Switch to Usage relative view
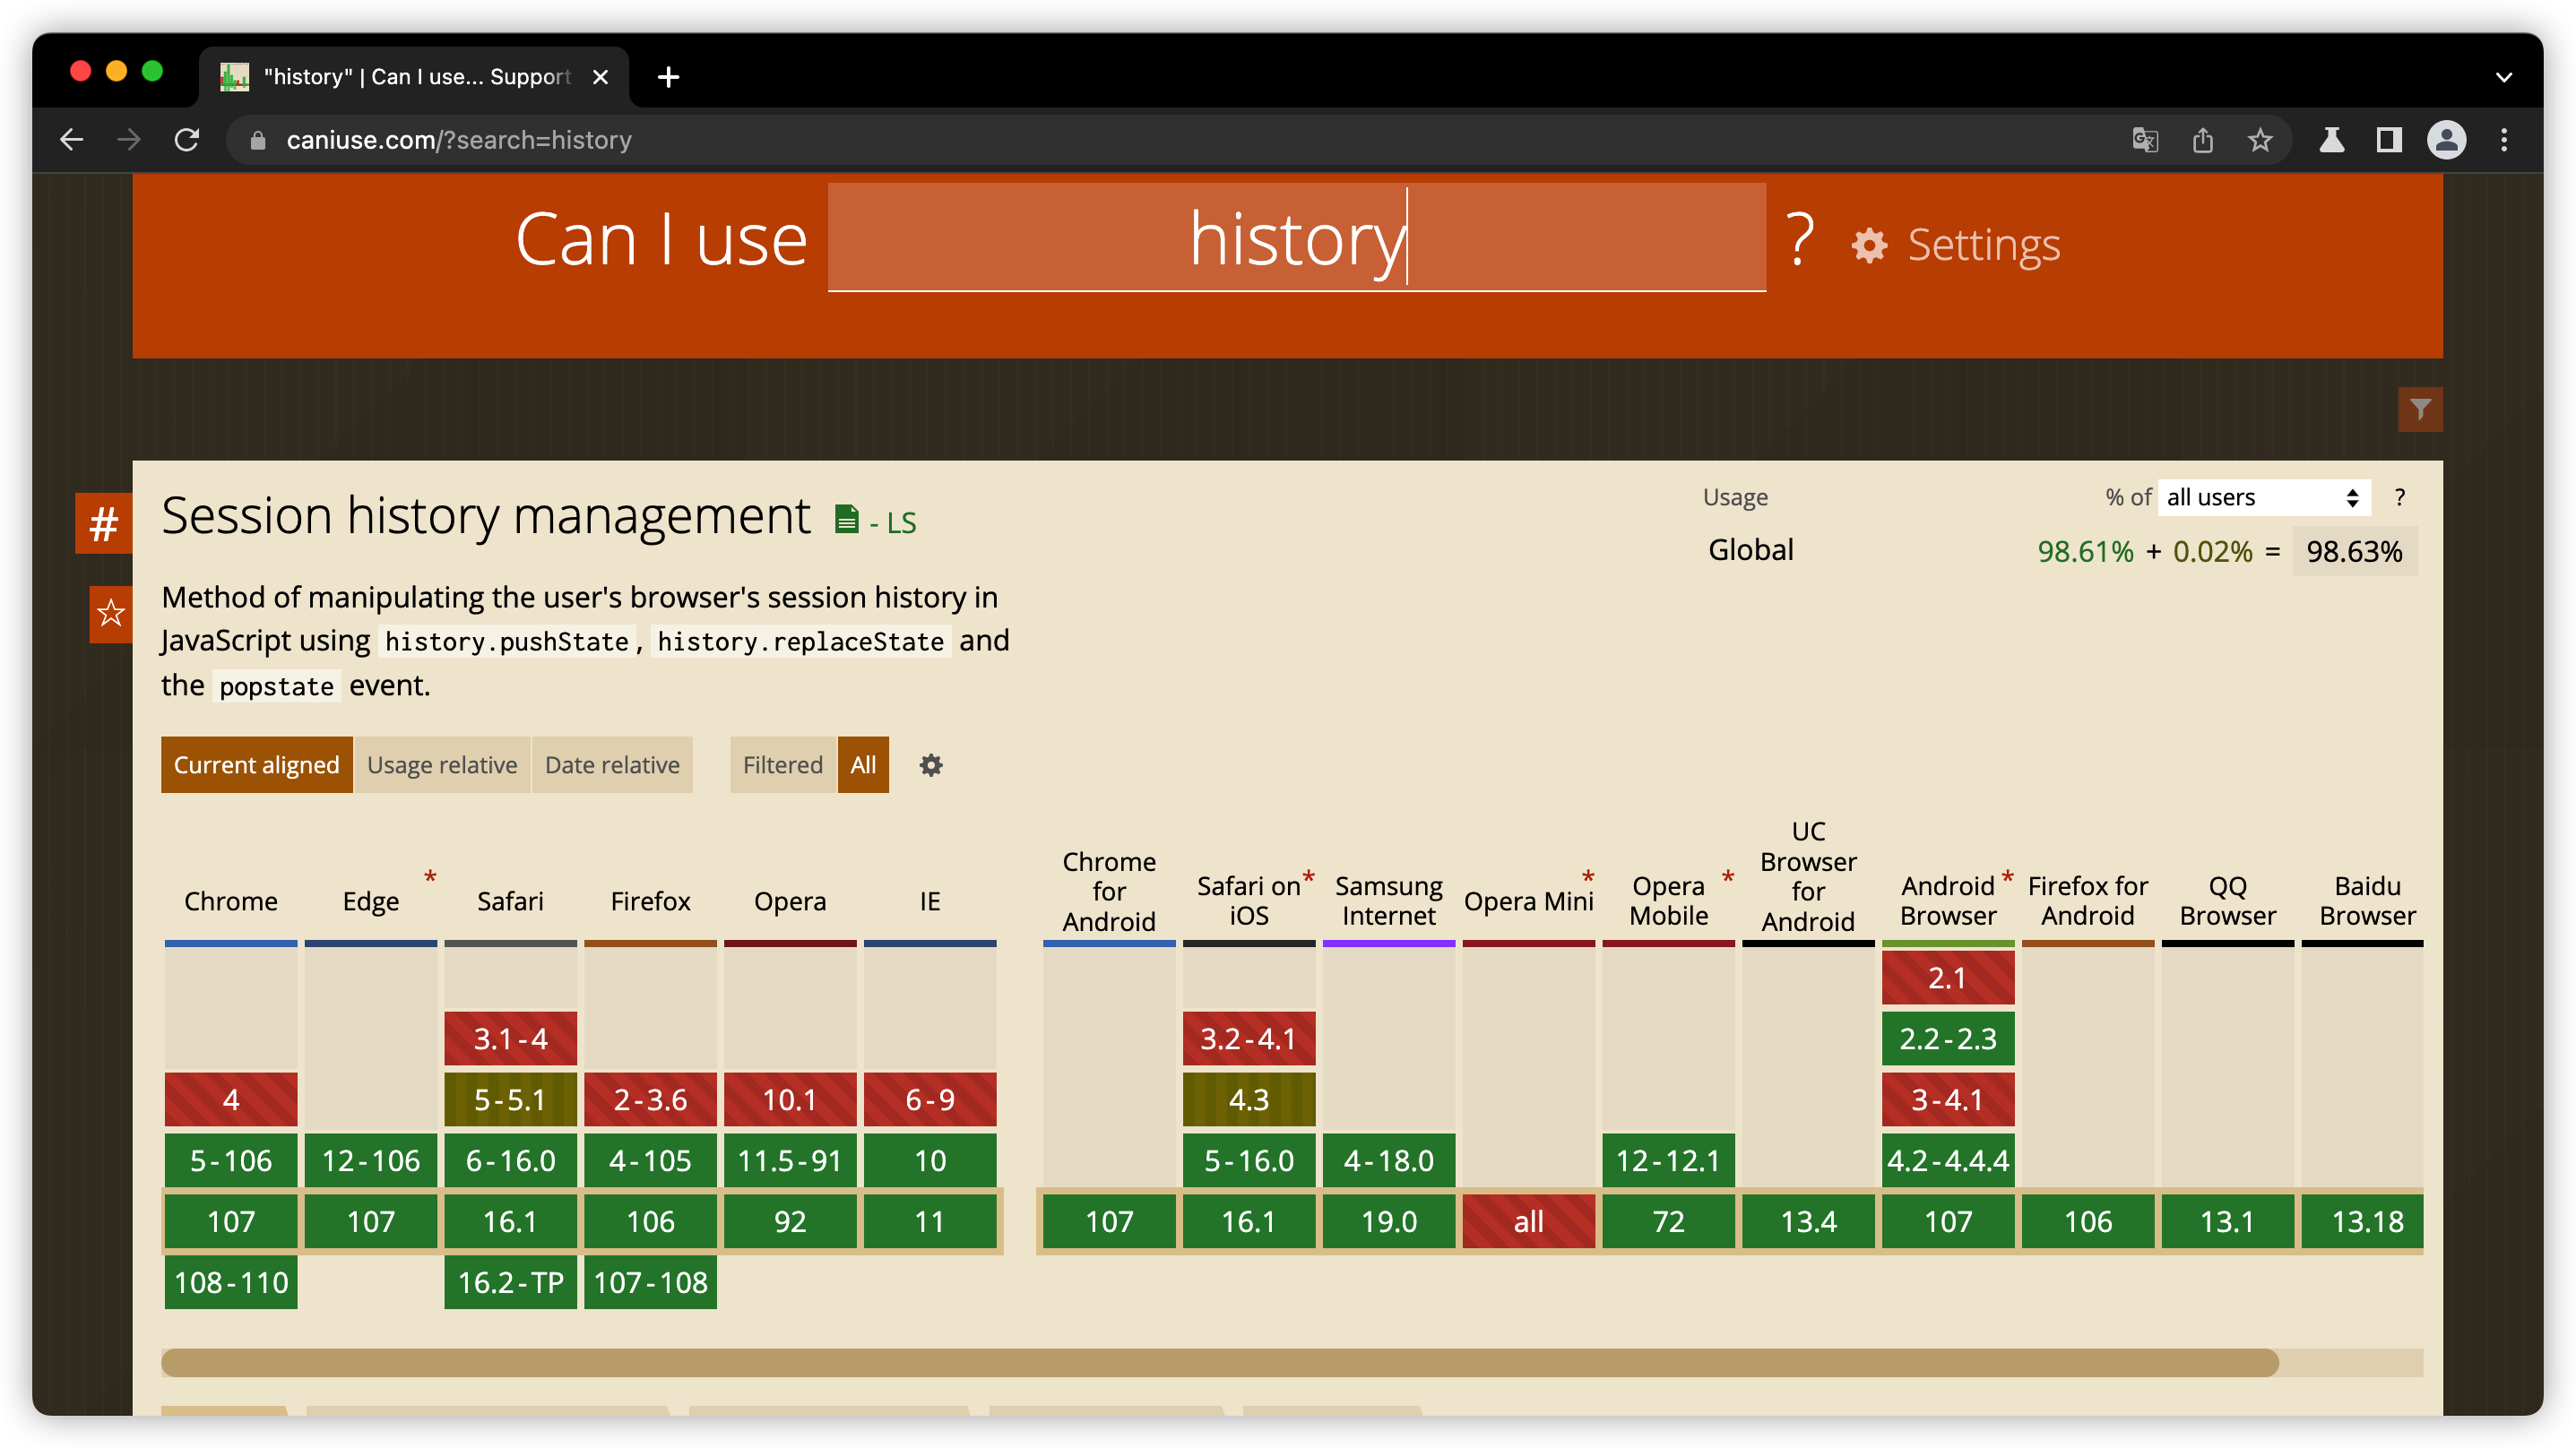2576x1448 pixels. click(441, 765)
